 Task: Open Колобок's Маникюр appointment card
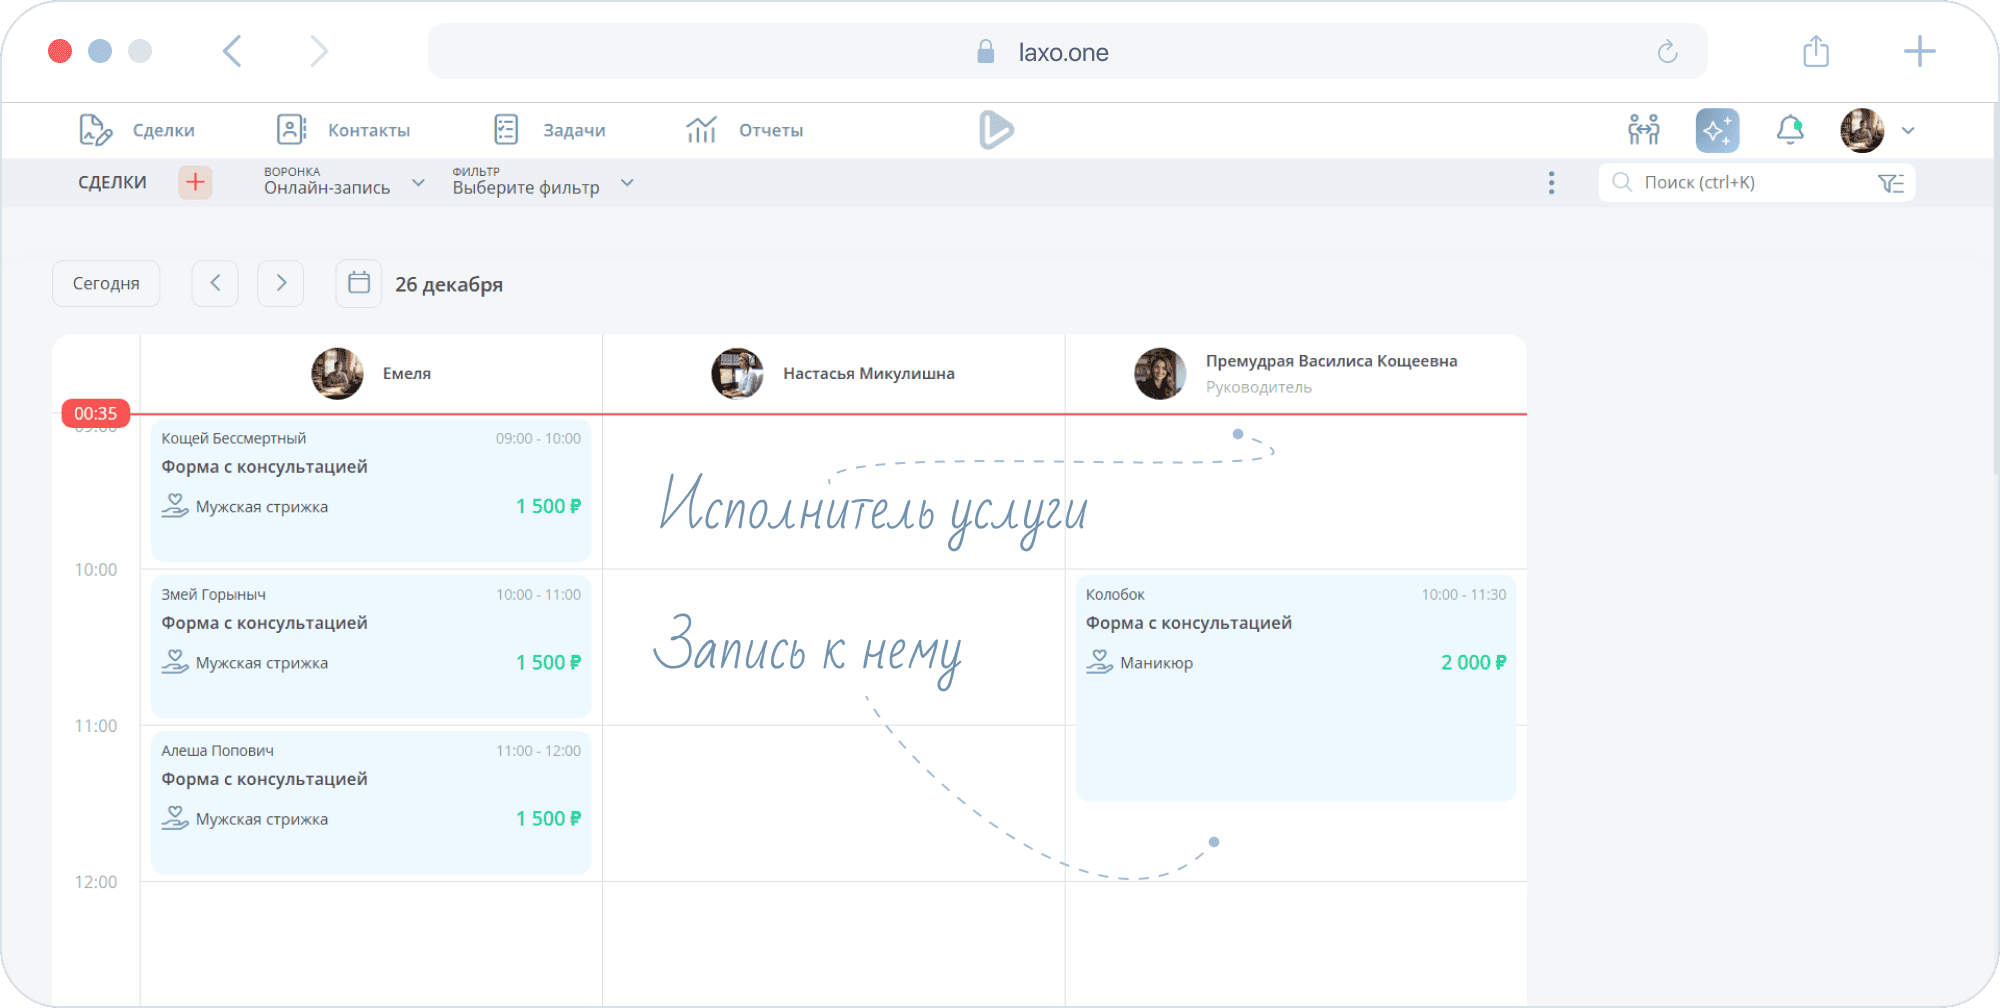click(1295, 688)
